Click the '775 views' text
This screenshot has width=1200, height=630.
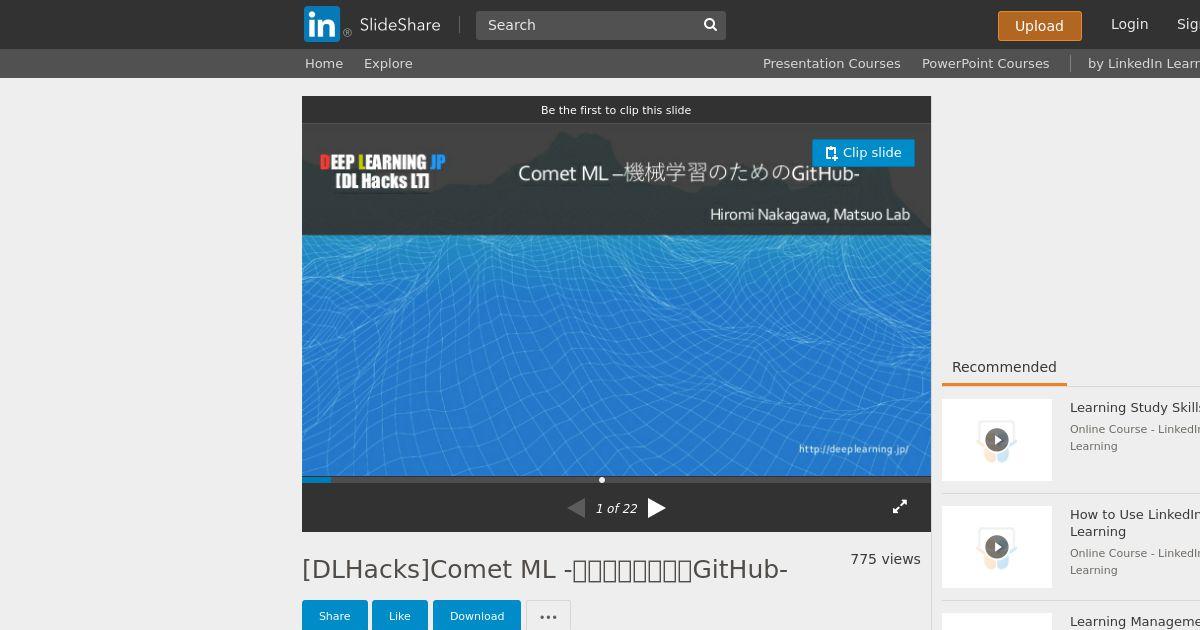(x=885, y=559)
